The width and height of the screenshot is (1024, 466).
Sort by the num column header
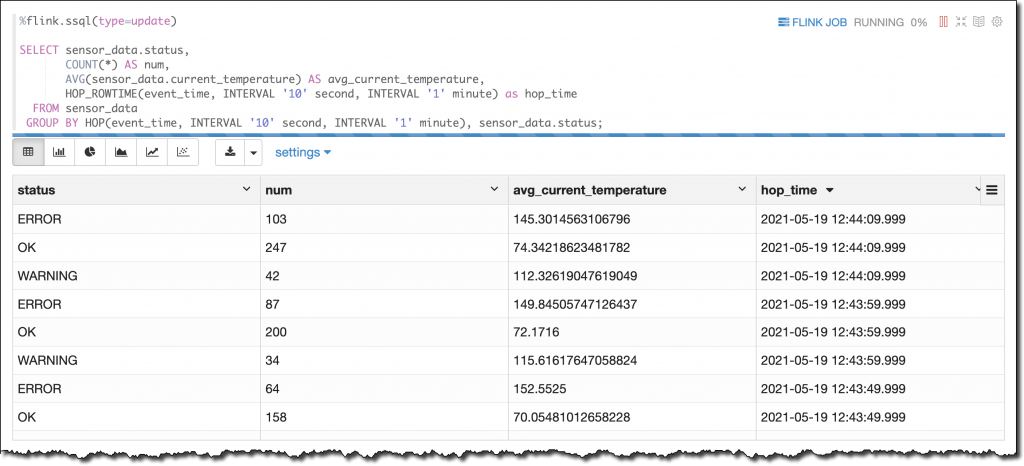click(x=279, y=190)
